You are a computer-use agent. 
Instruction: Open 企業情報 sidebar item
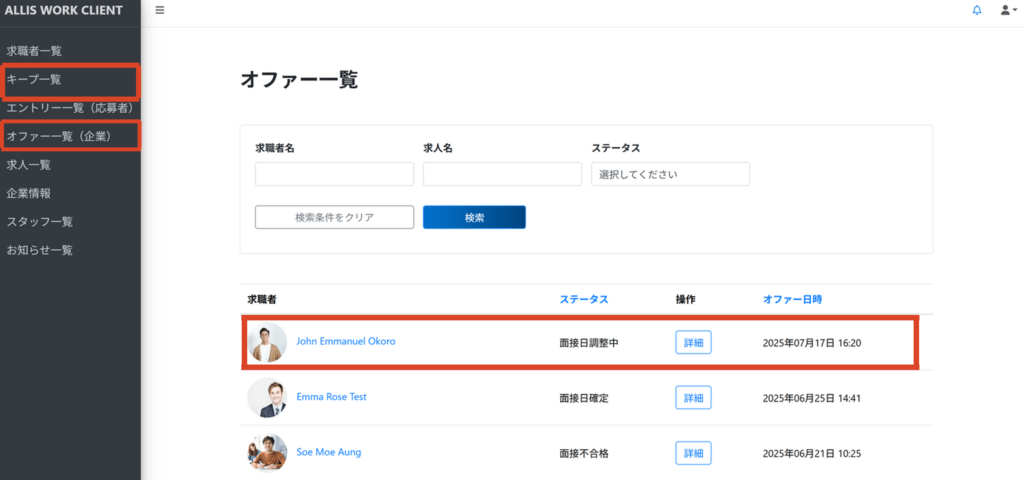pos(28,193)
